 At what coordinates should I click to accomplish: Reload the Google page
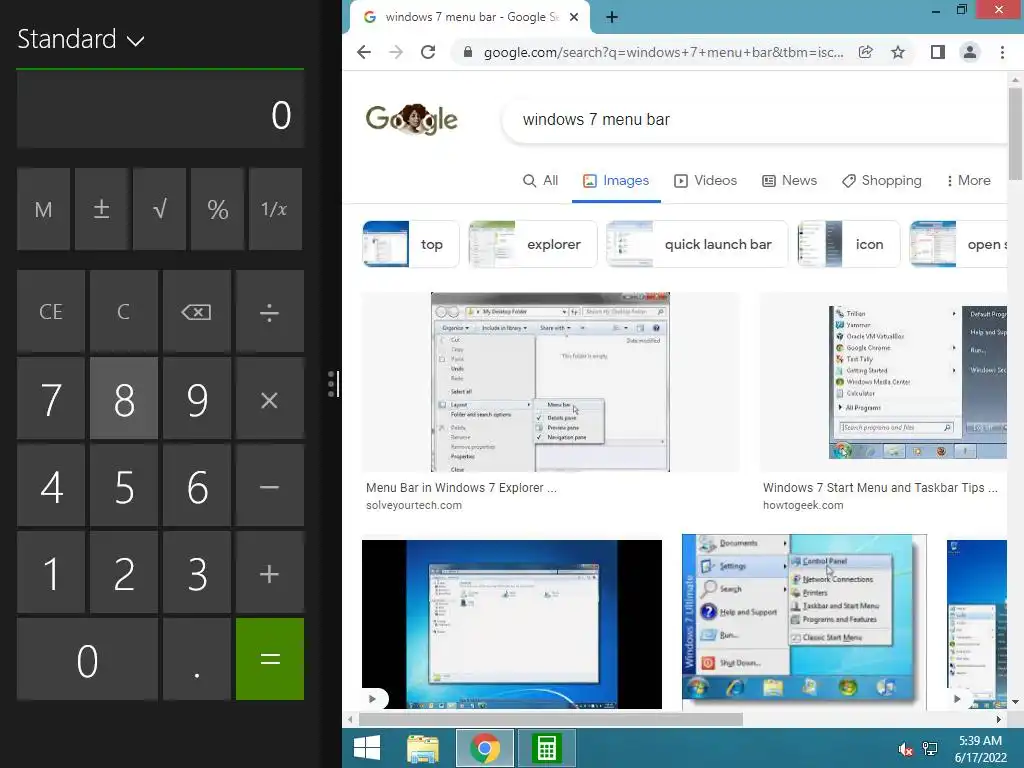428,52
